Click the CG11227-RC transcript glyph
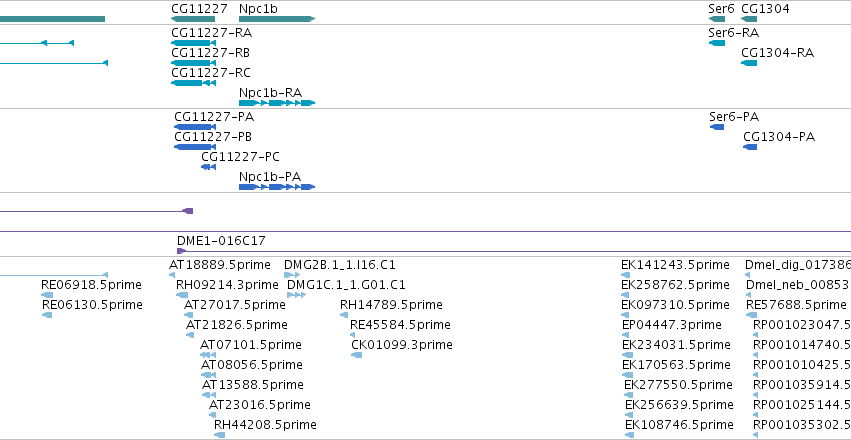 click(193, 83)
